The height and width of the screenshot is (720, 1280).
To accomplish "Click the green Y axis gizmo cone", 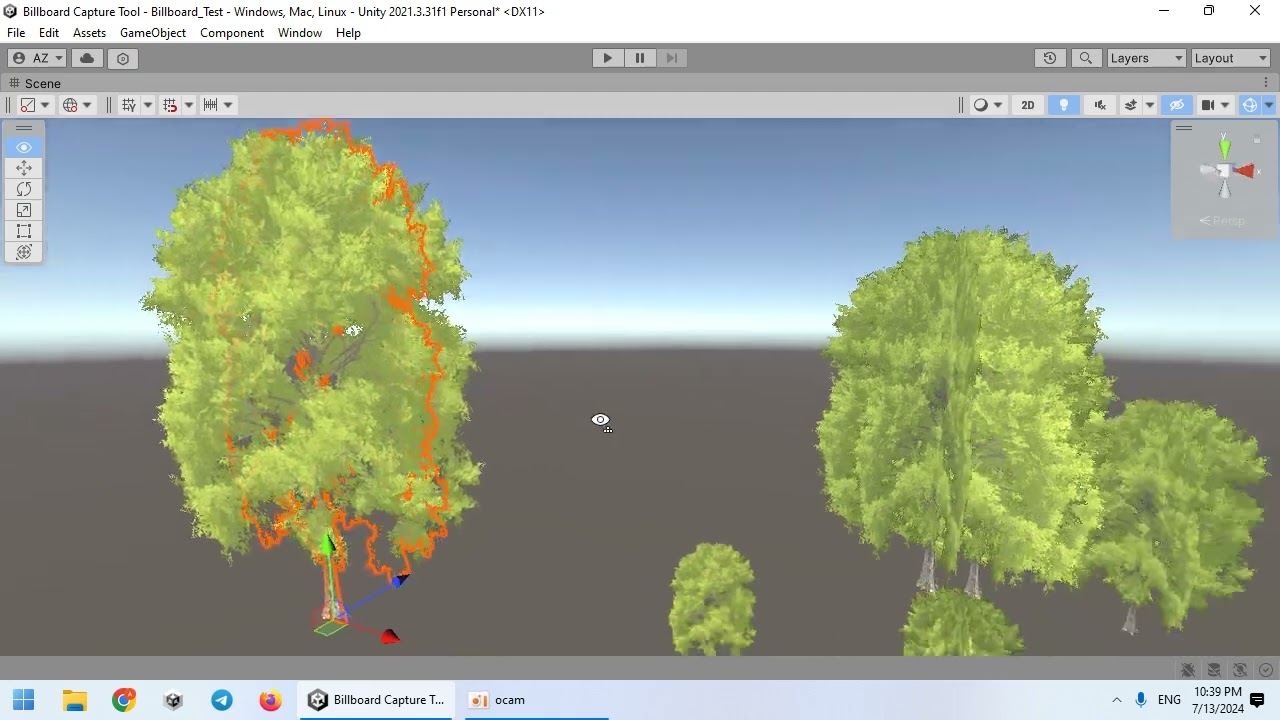I will 1225,149.
